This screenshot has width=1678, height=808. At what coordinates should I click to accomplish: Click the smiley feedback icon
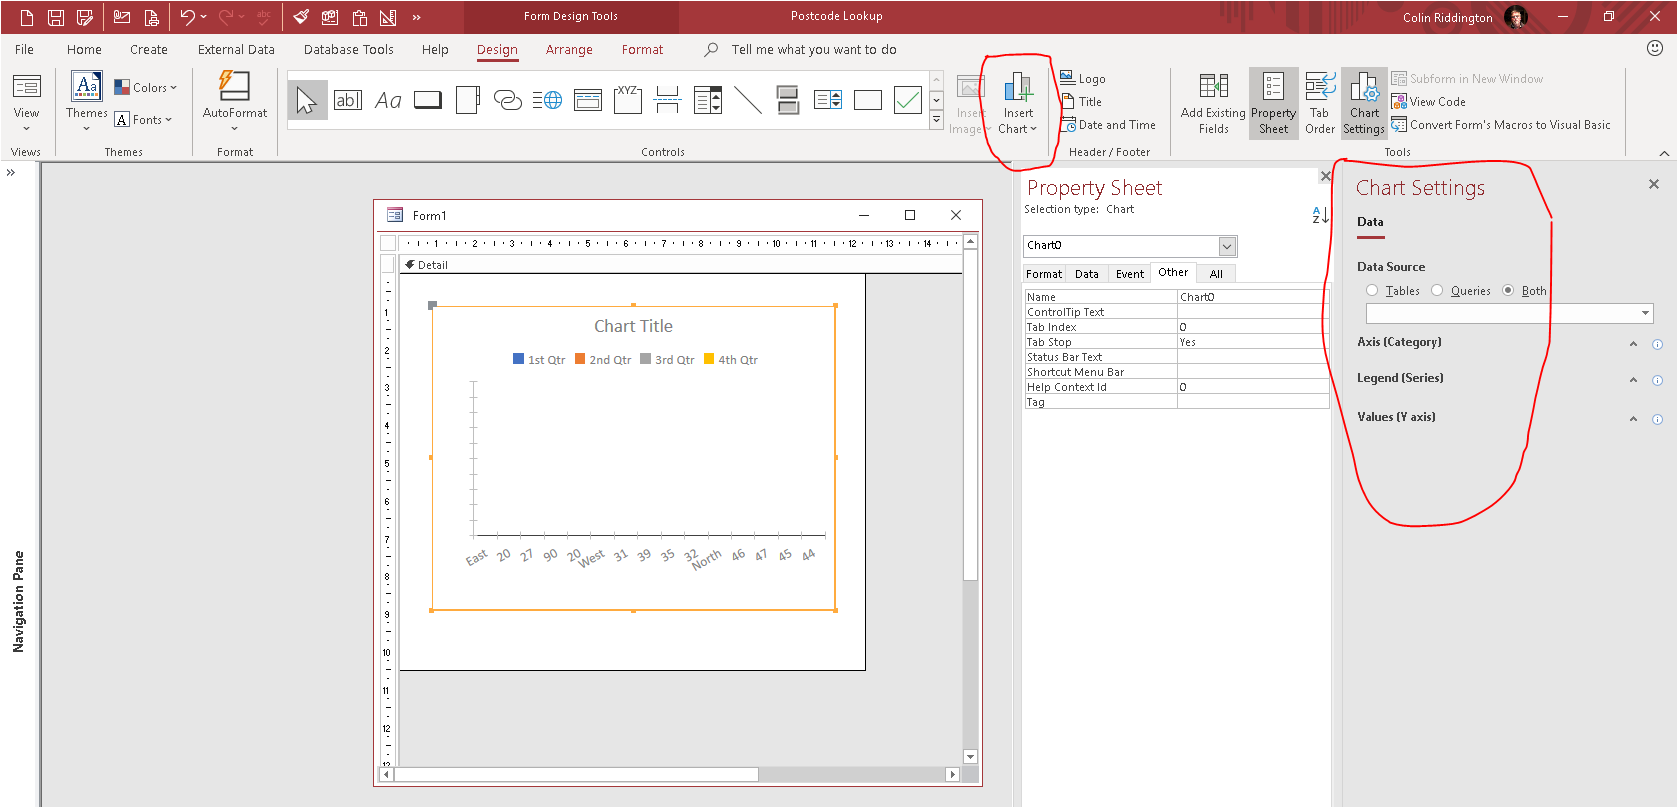point(1655,48)
